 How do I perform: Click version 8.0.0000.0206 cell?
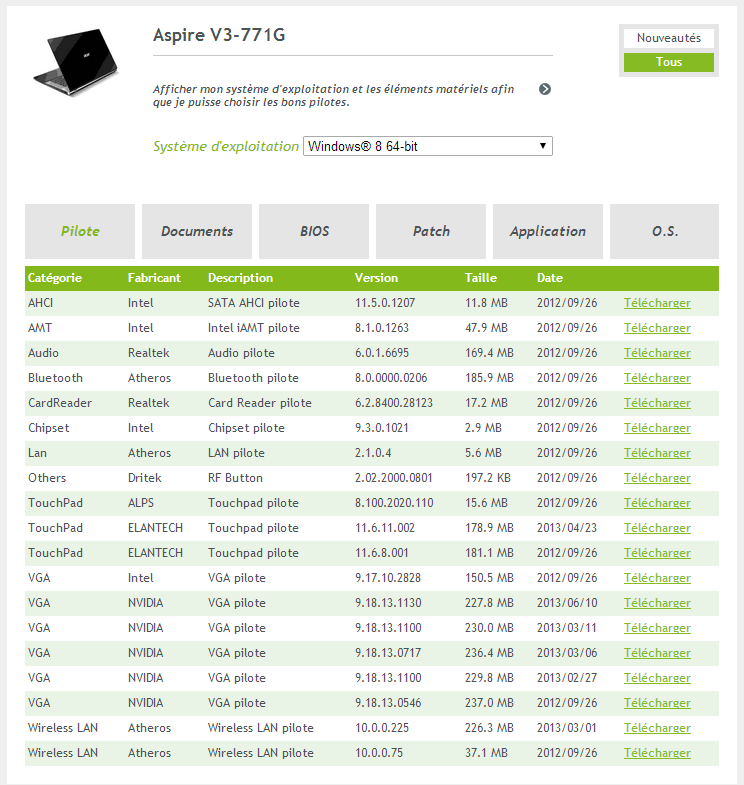point(391,378)
